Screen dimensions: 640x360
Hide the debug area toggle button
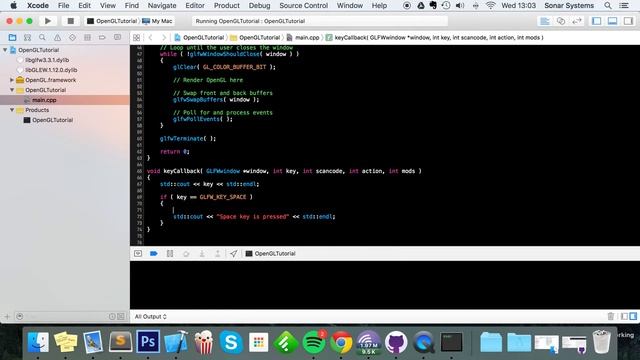tap(138, 253)
